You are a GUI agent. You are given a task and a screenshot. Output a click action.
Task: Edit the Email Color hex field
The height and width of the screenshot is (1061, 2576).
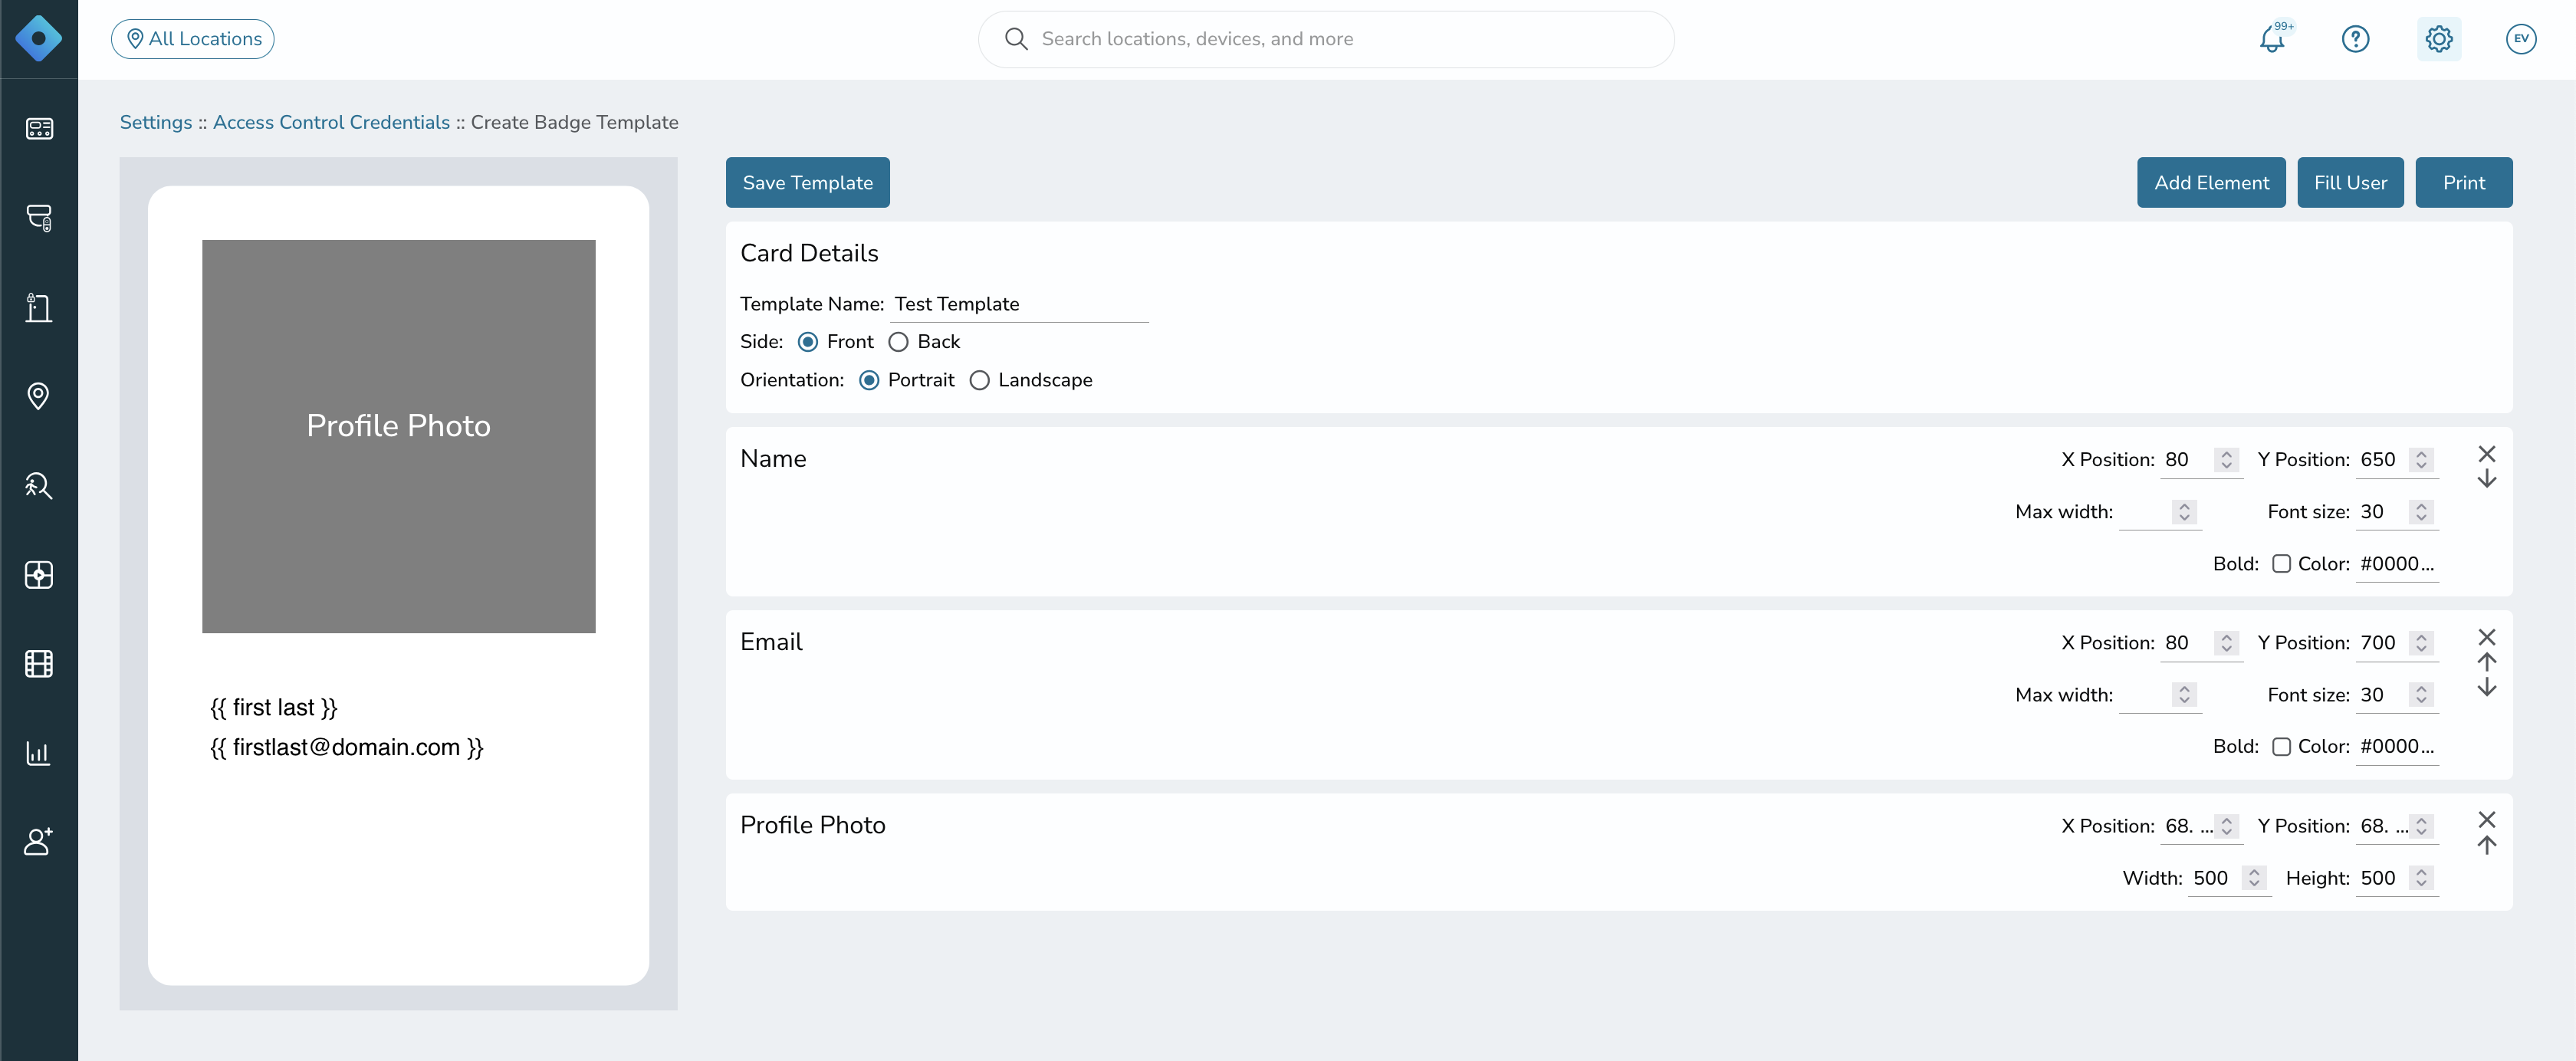[x=2397, y=747]
